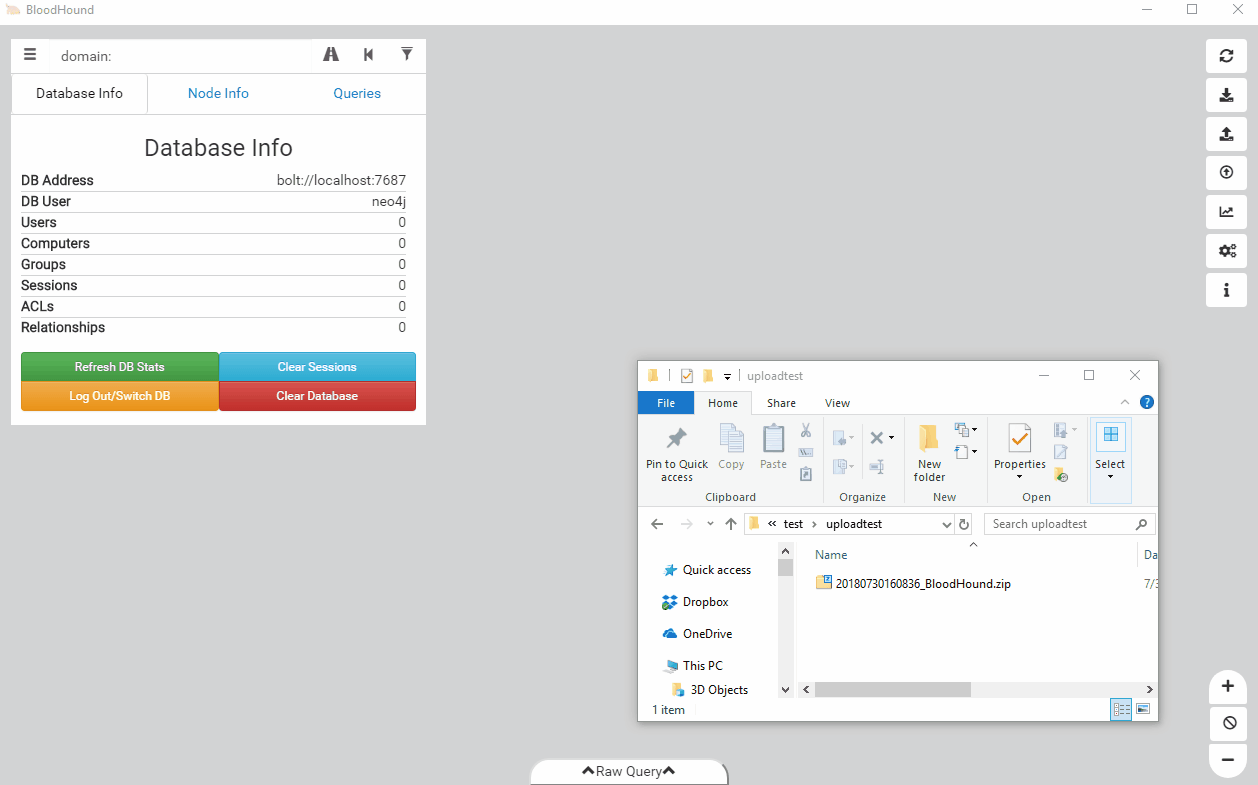Open the Share ribbon tab in Explorer
1258x785 pixels.
pyautogui.click(x=781, y=403)
